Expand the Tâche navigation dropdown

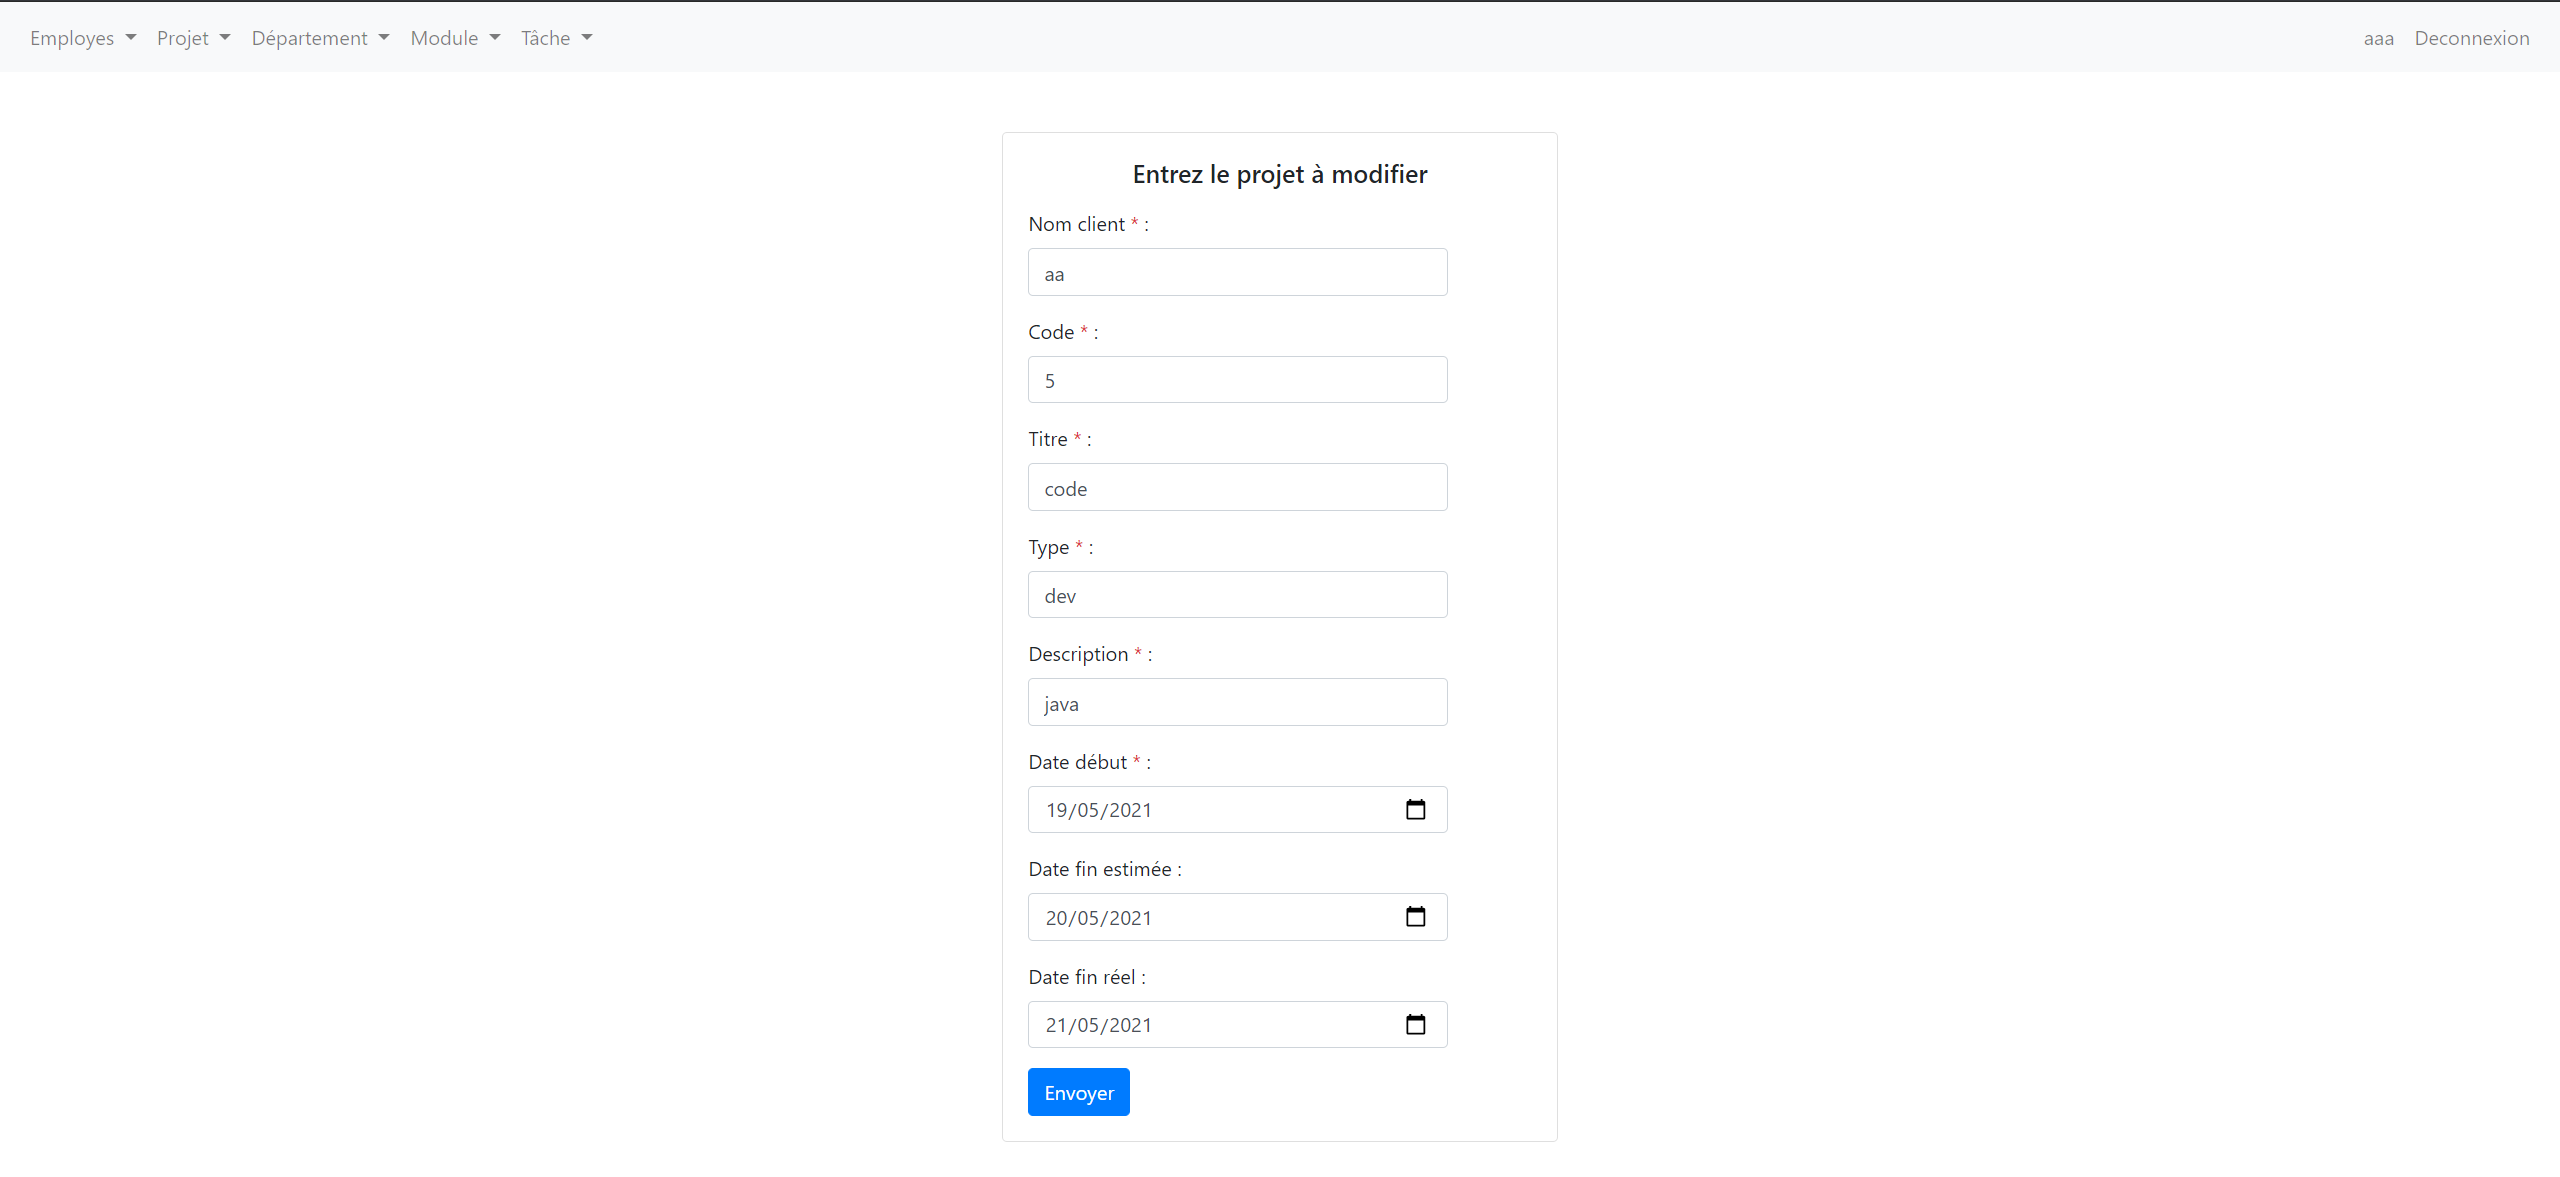click(x=556, y=37)
